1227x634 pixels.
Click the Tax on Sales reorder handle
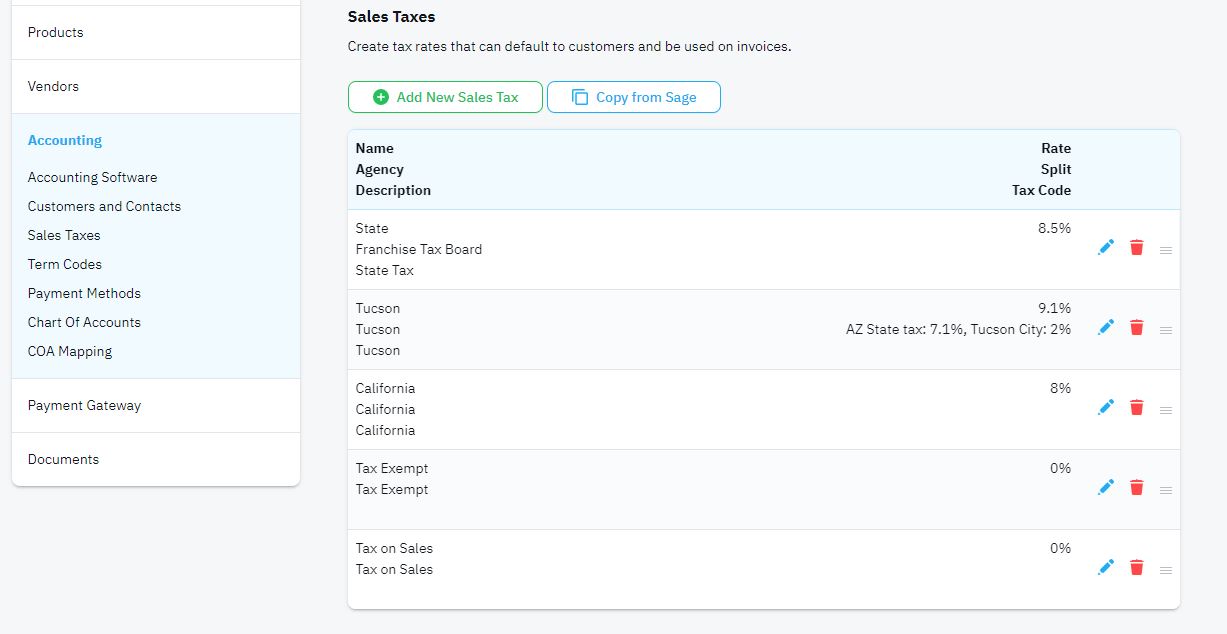click(1166, 570)
